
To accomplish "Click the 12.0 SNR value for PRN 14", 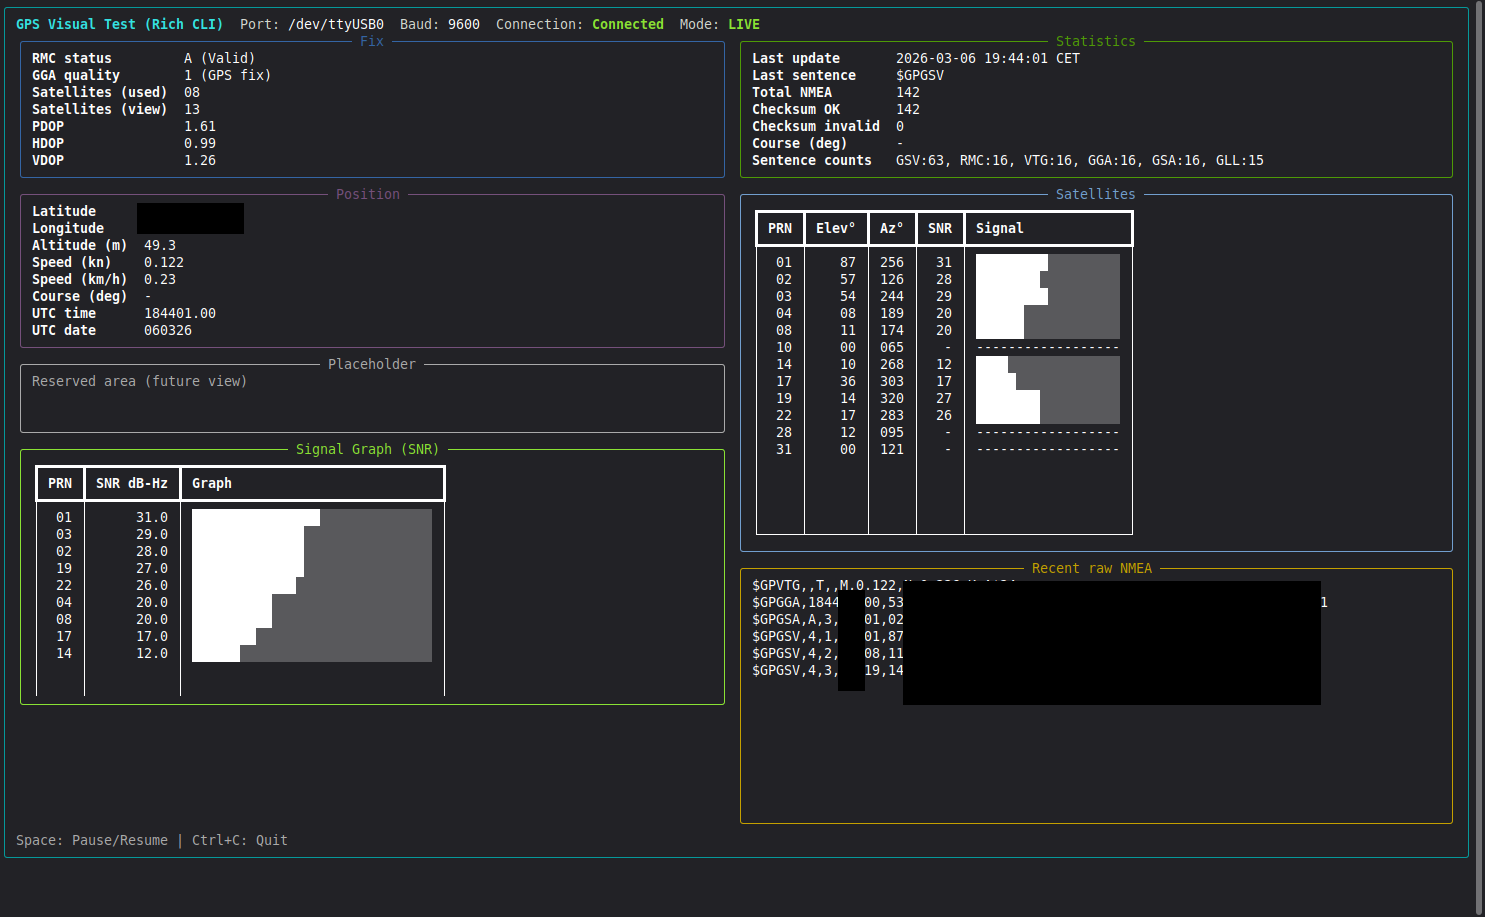I will (x=152, y=653).
